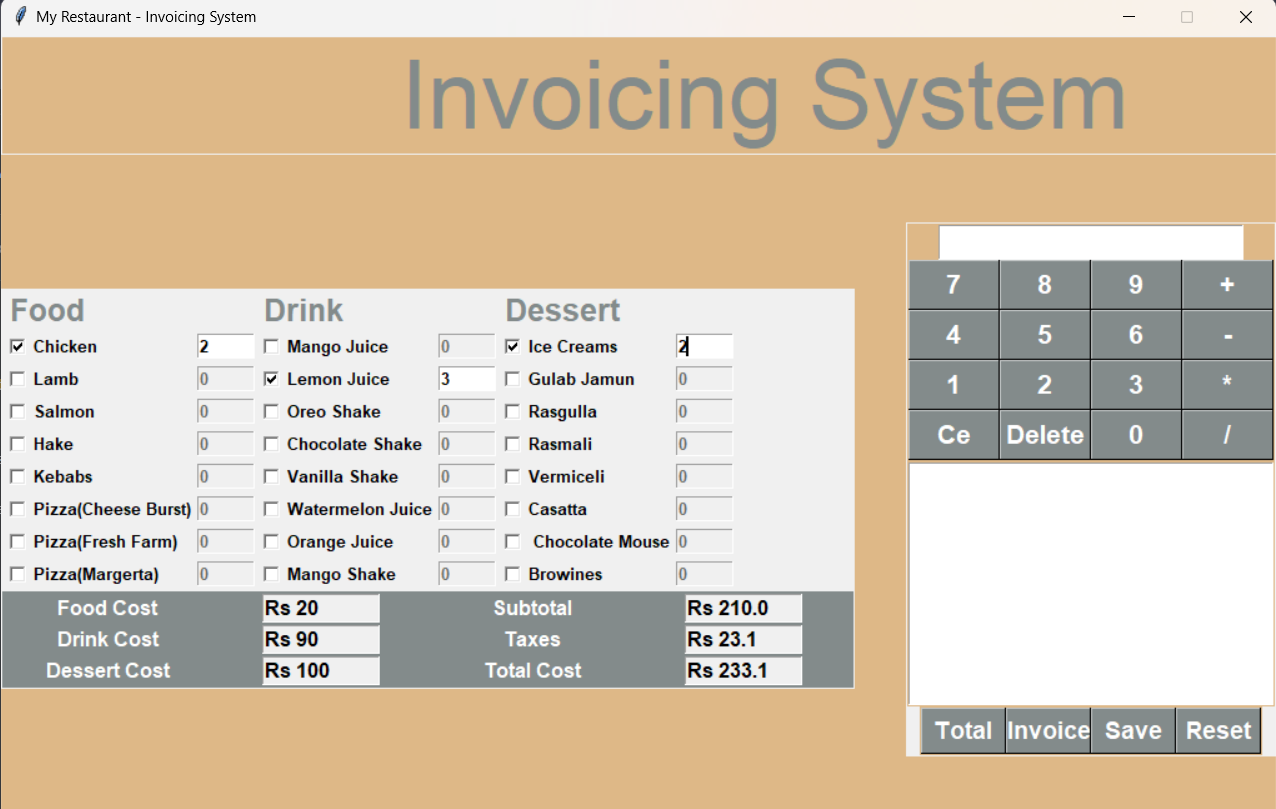Check the Browines box
This screenshot has width=1276, height=809.
coord(513,574)
